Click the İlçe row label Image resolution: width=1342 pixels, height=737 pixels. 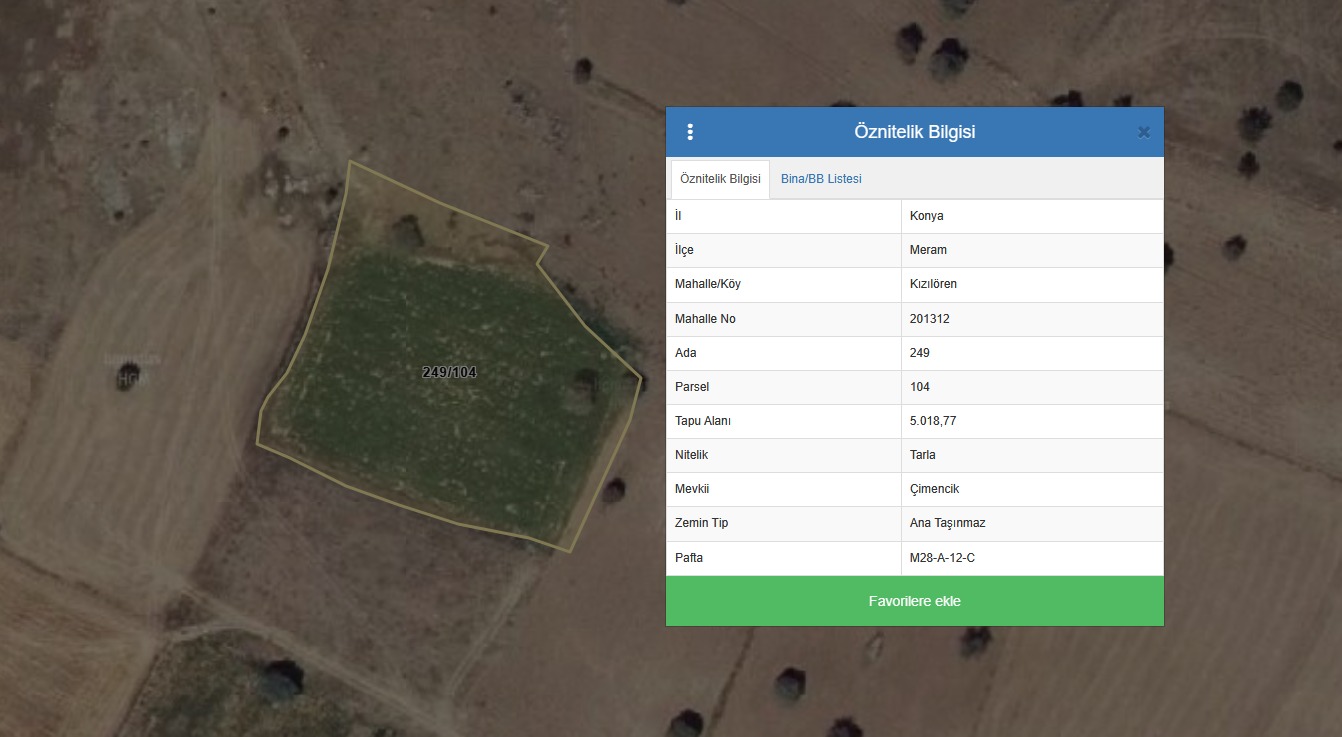tap(684, 250)
